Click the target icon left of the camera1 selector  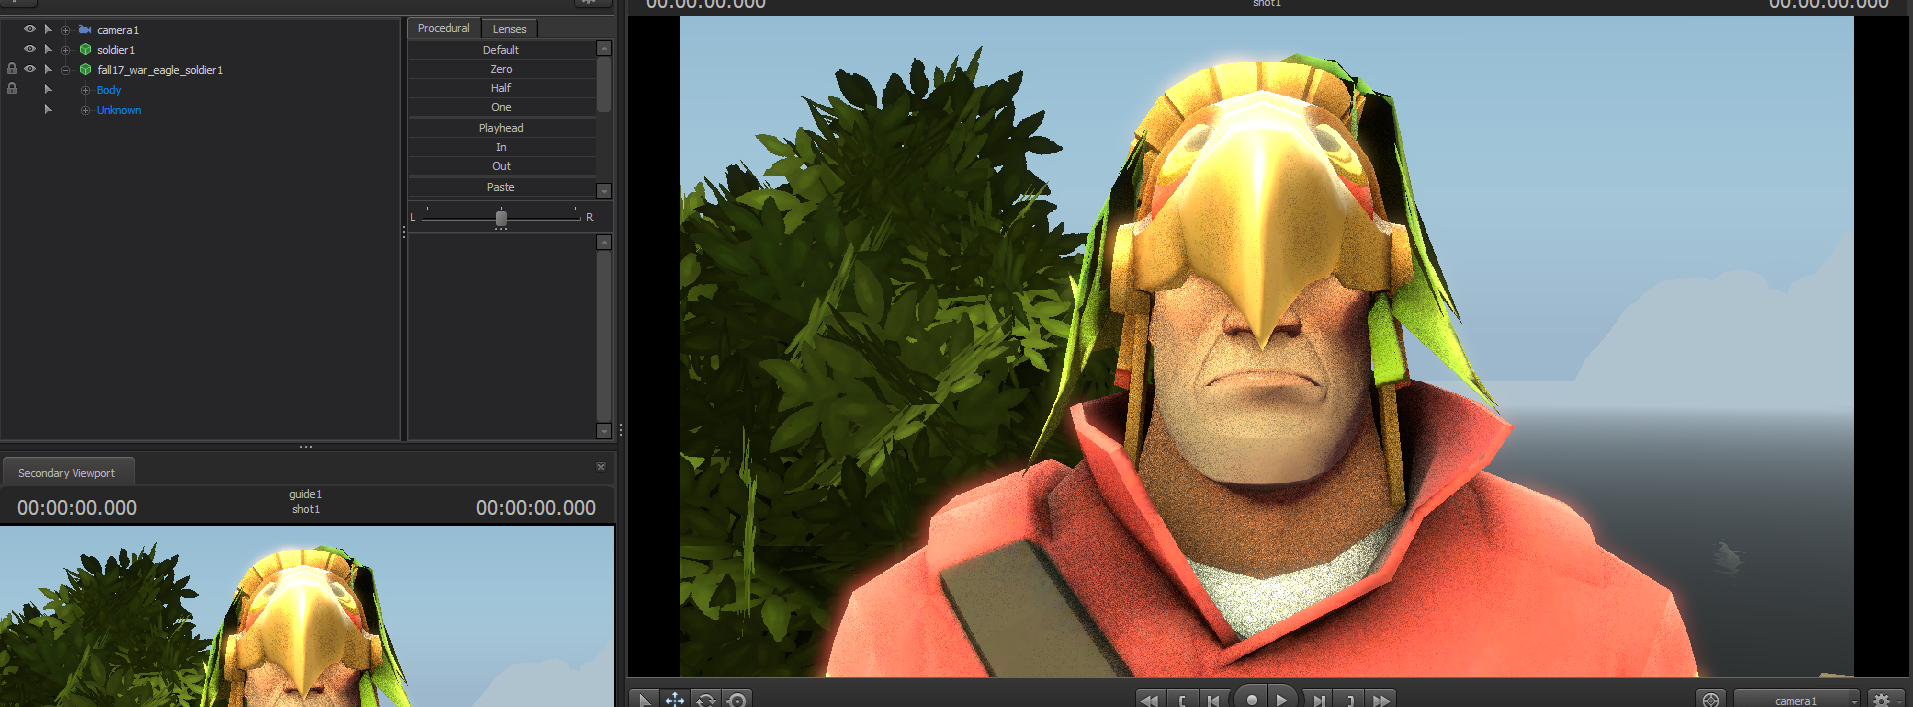point(1711,699)
